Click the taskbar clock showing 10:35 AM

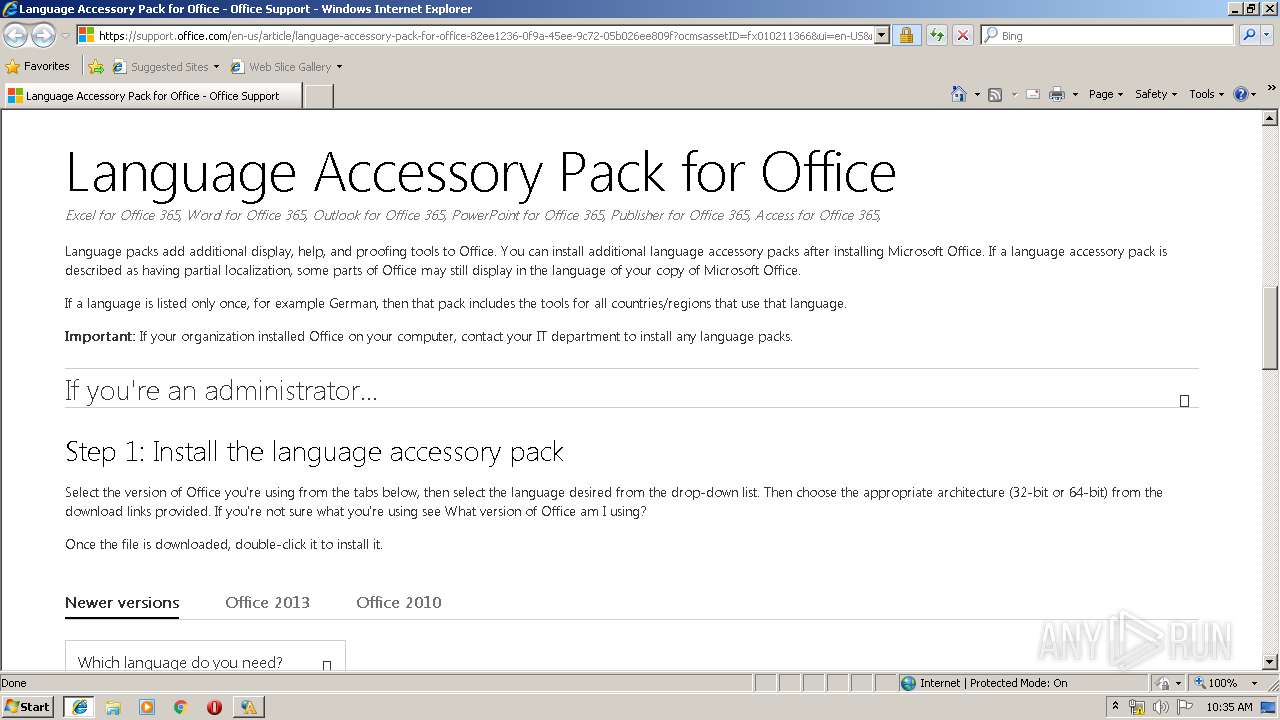[x=1229, y=707]
